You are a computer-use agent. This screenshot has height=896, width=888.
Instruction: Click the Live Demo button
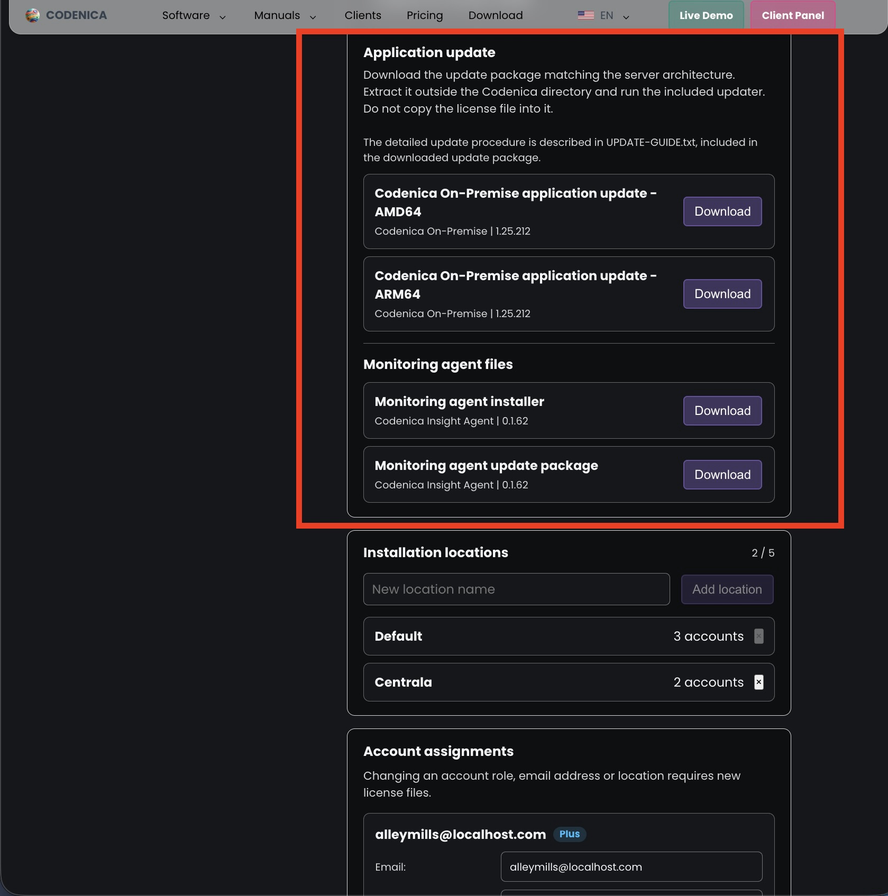click(x=706, y=15)
